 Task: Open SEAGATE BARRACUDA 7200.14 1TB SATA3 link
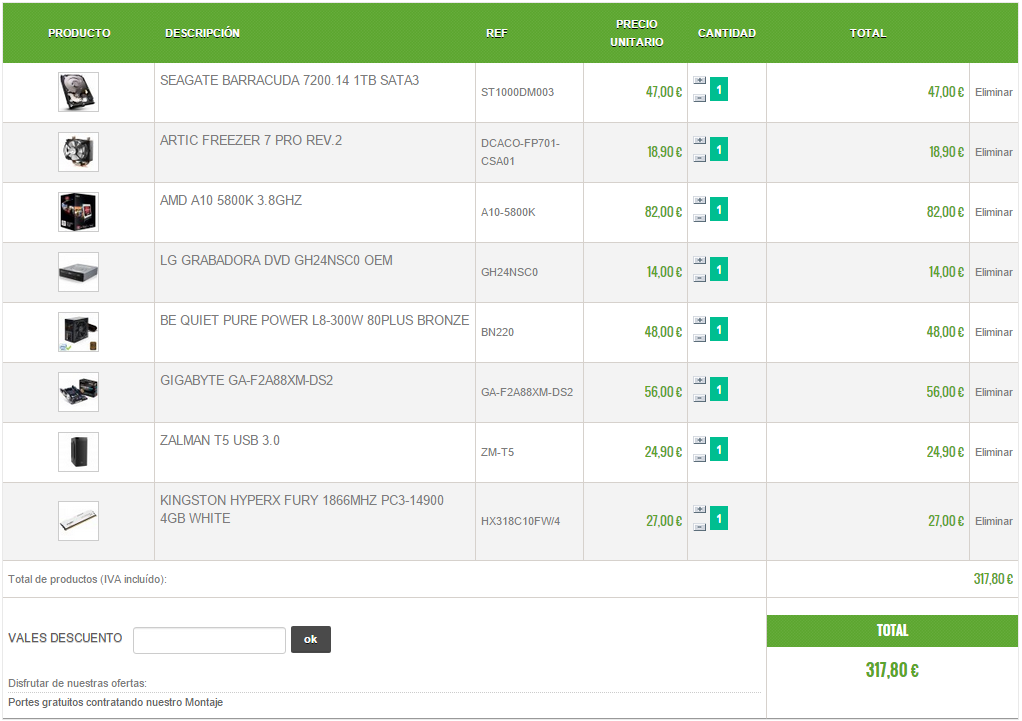(x=289, y=80)
